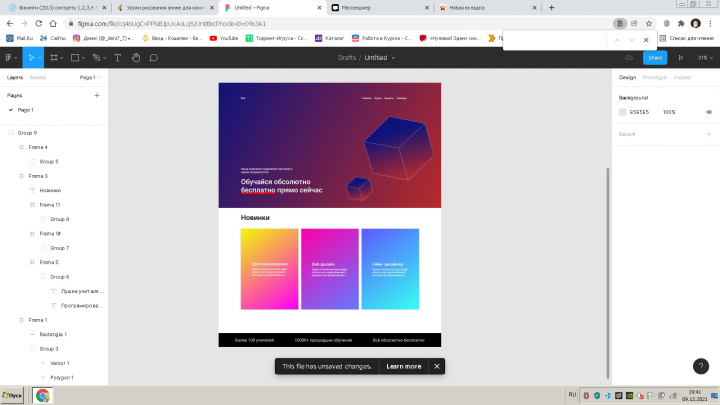This screenshot has width=720, height=405.
Task: Open zoom level 31% dropdown
Action: (x=706, y=58)
